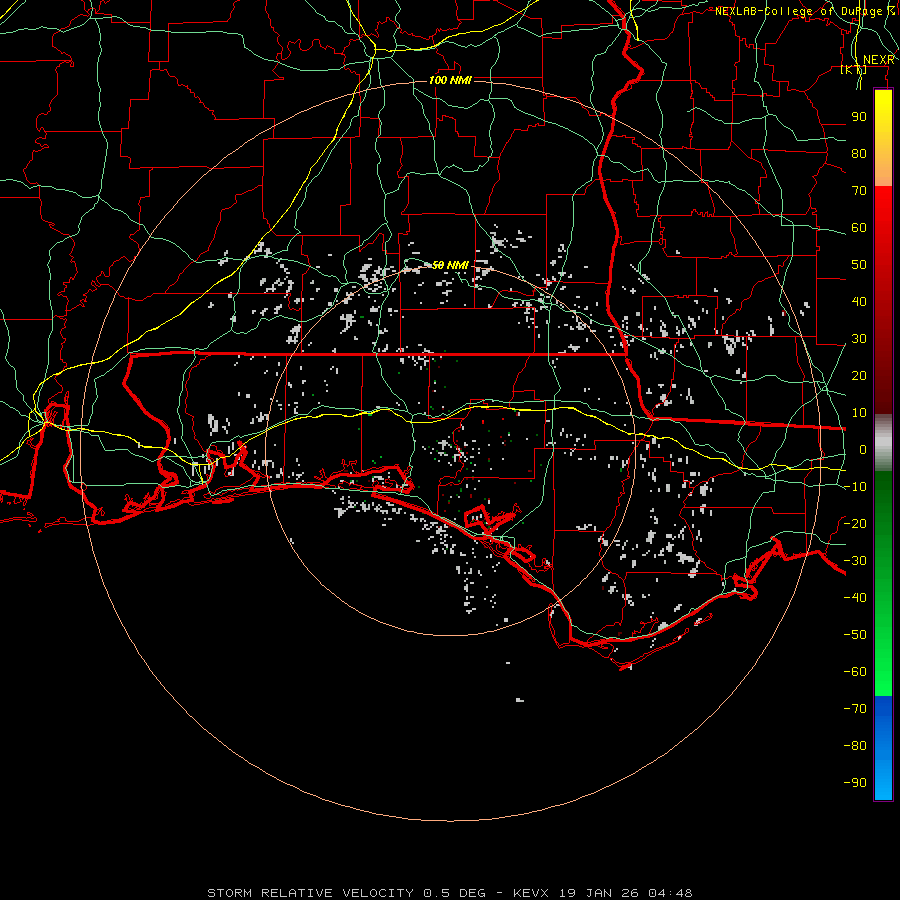Click the positive 10 knot scale label
Screen dimensions: 900x900
point(859,413)
